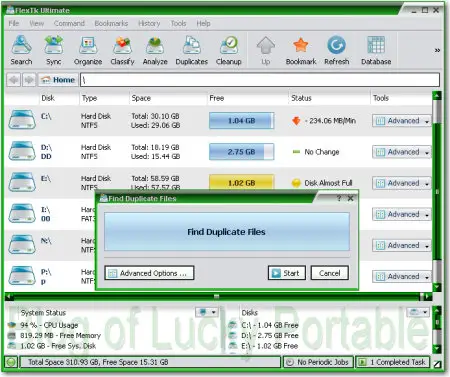
Task: Navigate forward with right arrow
Action: pyautogui.click(x=29, y=80)
